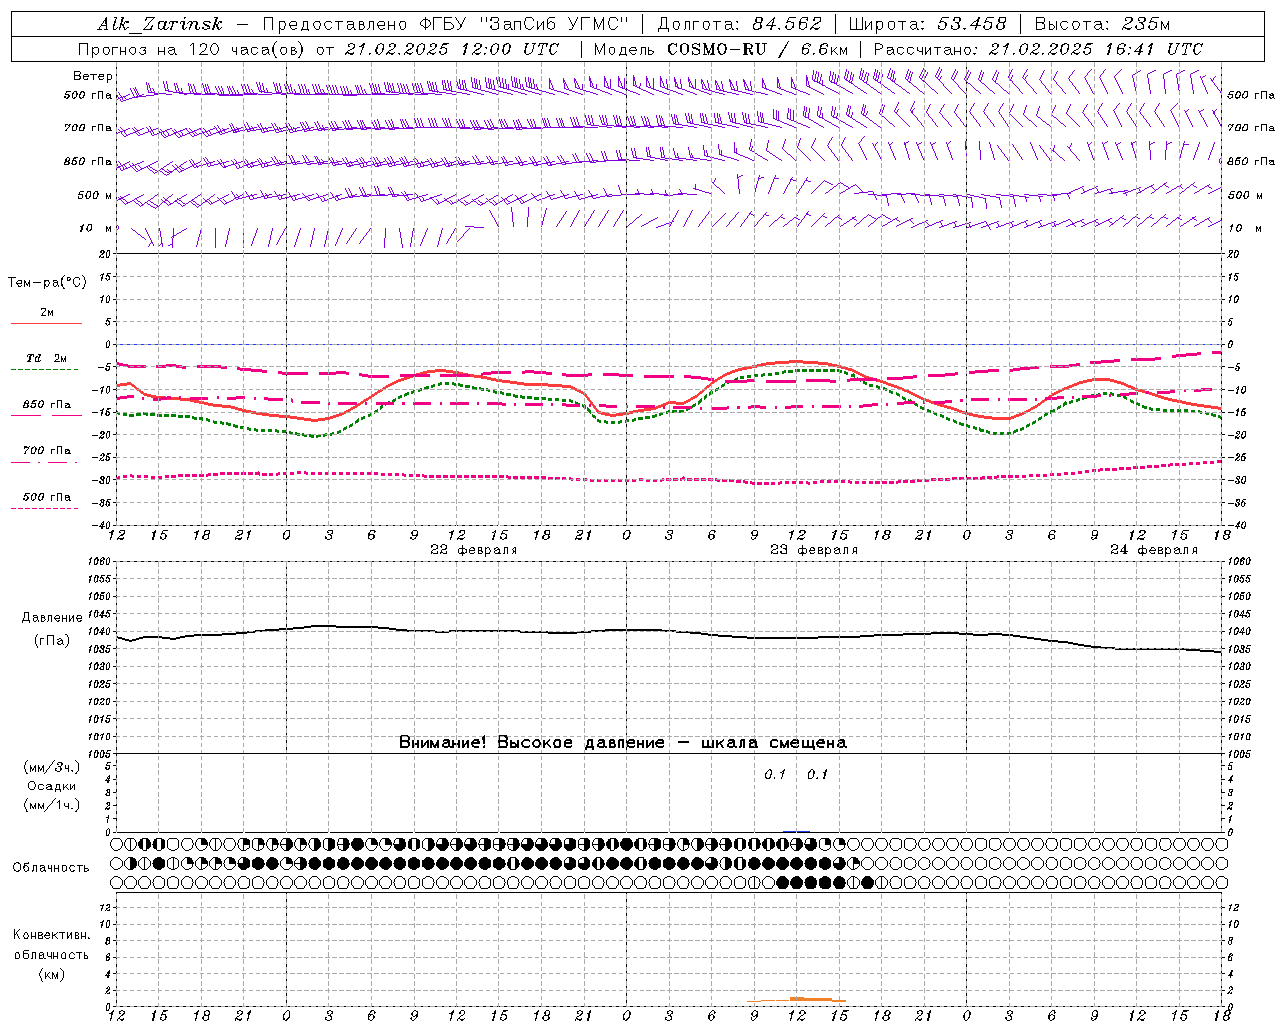Click the left-side wind level label 700 гПа
This screenshot has height=1024, width=1280.
point(88,128)
